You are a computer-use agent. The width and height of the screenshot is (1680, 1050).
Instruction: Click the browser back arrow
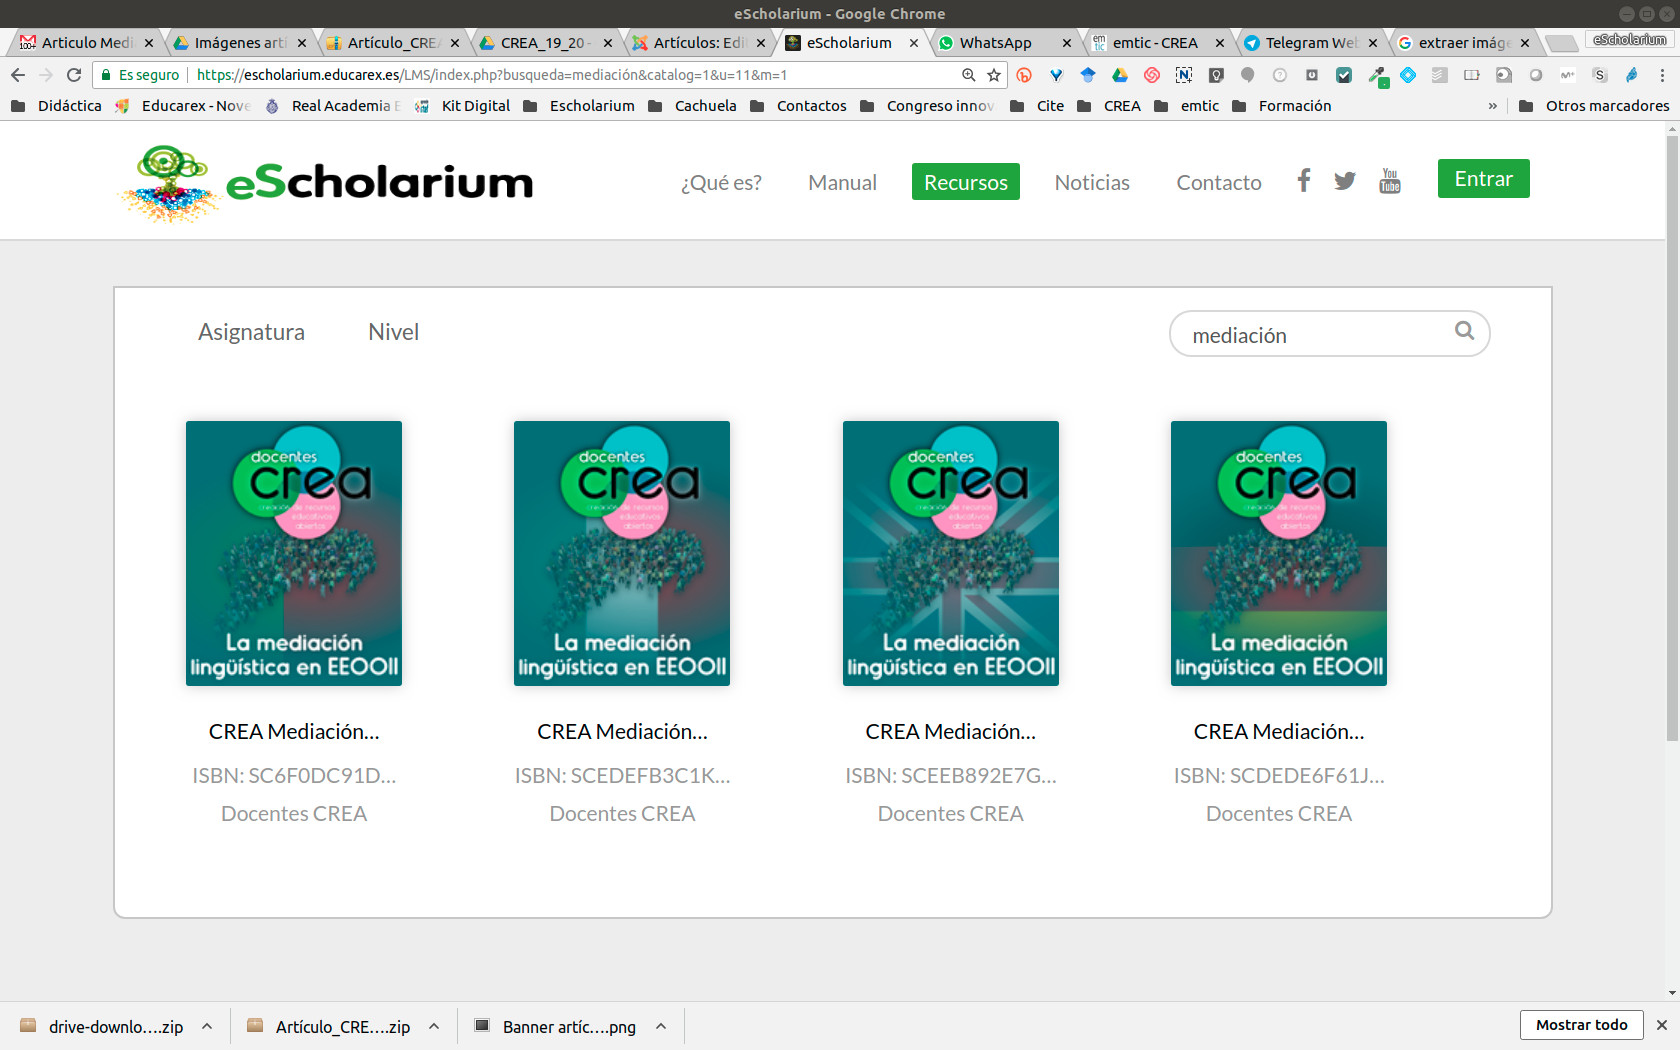(x=18, y=75)
